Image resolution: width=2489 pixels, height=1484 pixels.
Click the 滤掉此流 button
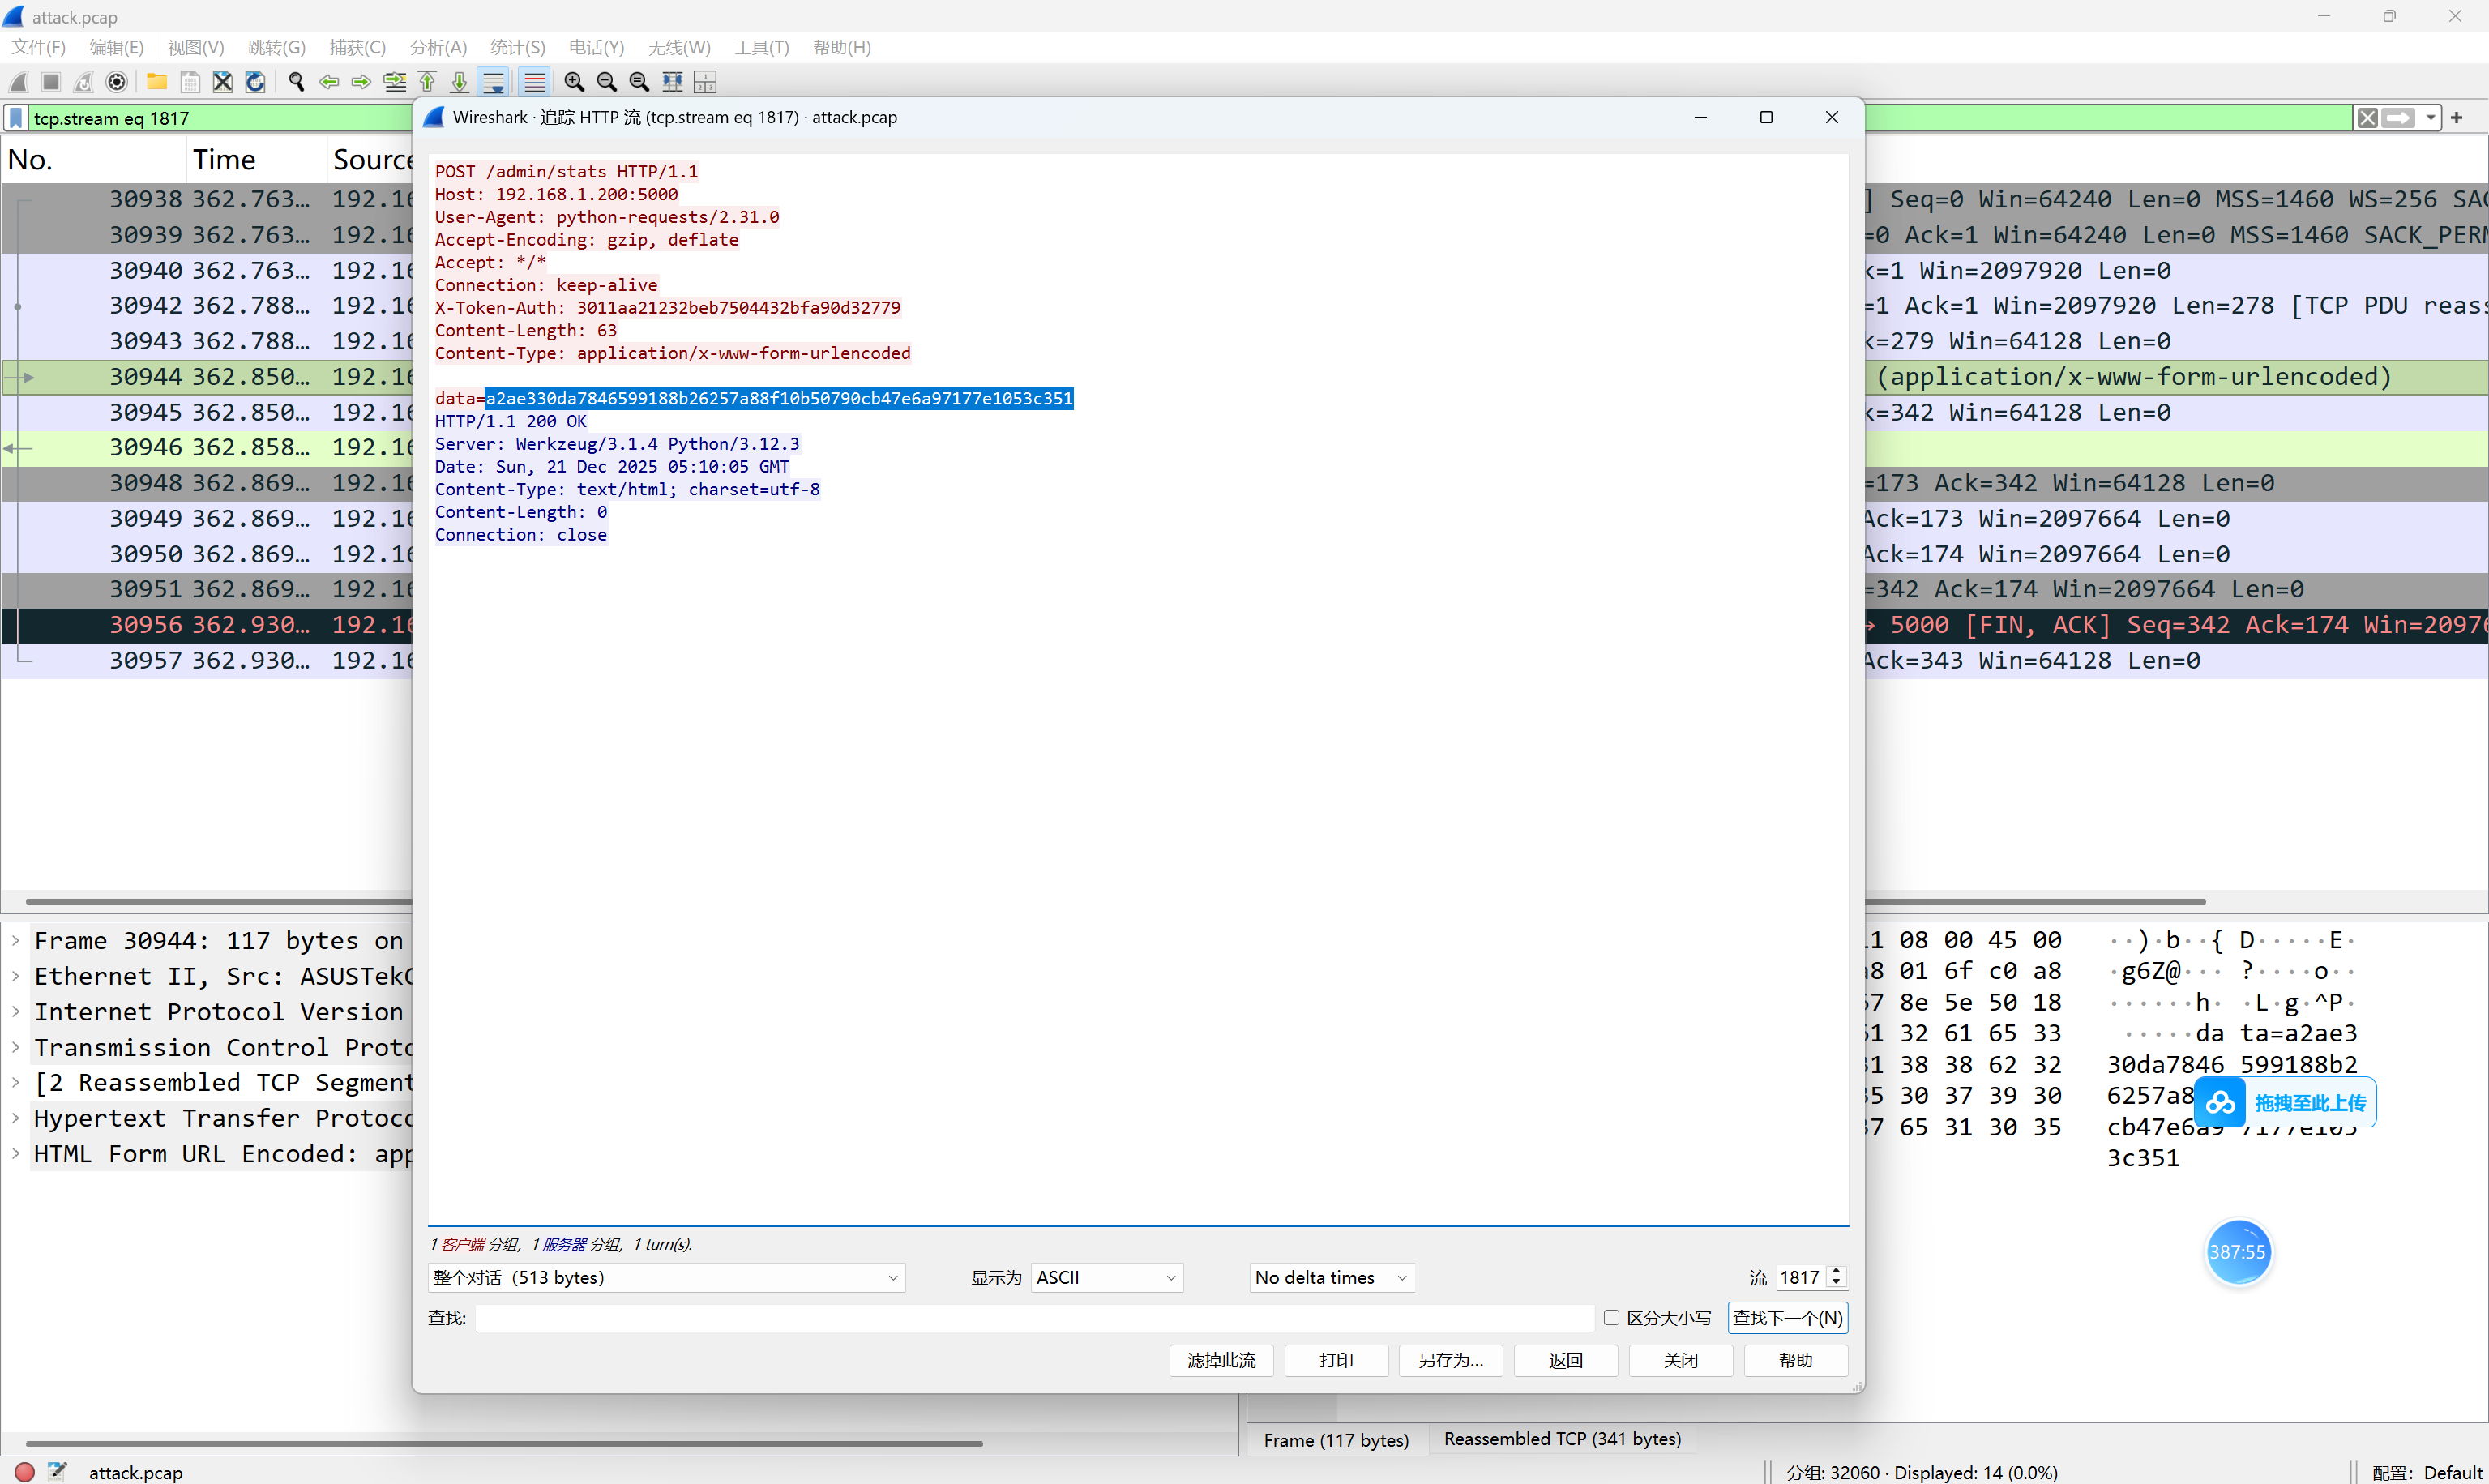point(1221,1360)
